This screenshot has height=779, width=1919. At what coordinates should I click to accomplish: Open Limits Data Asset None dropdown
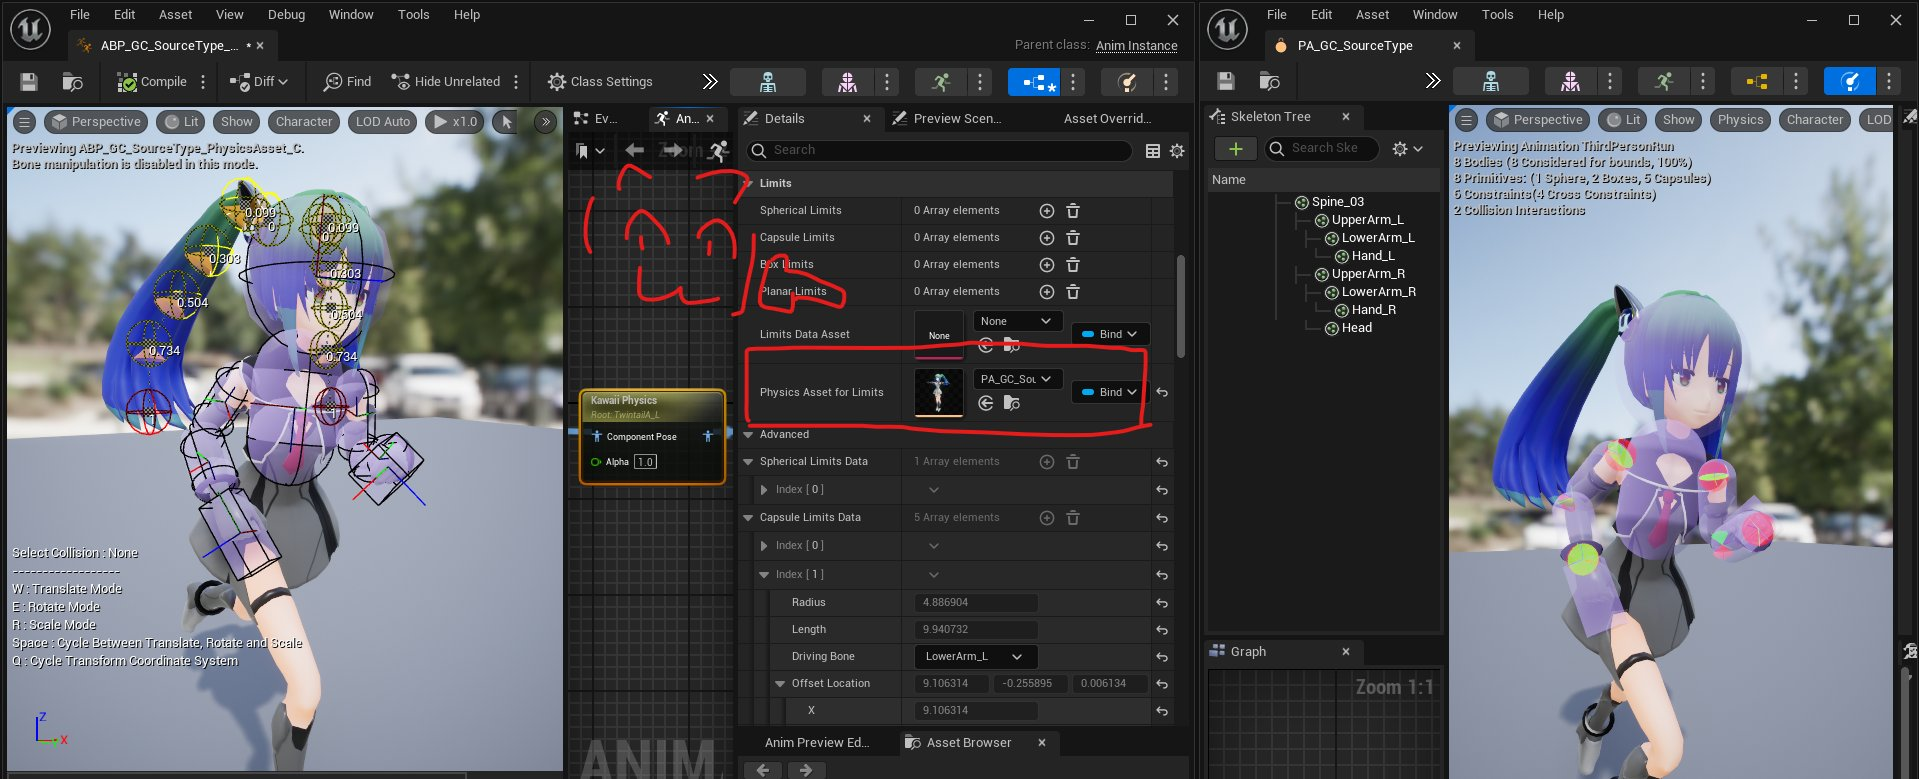click(x=1017, y=321)
